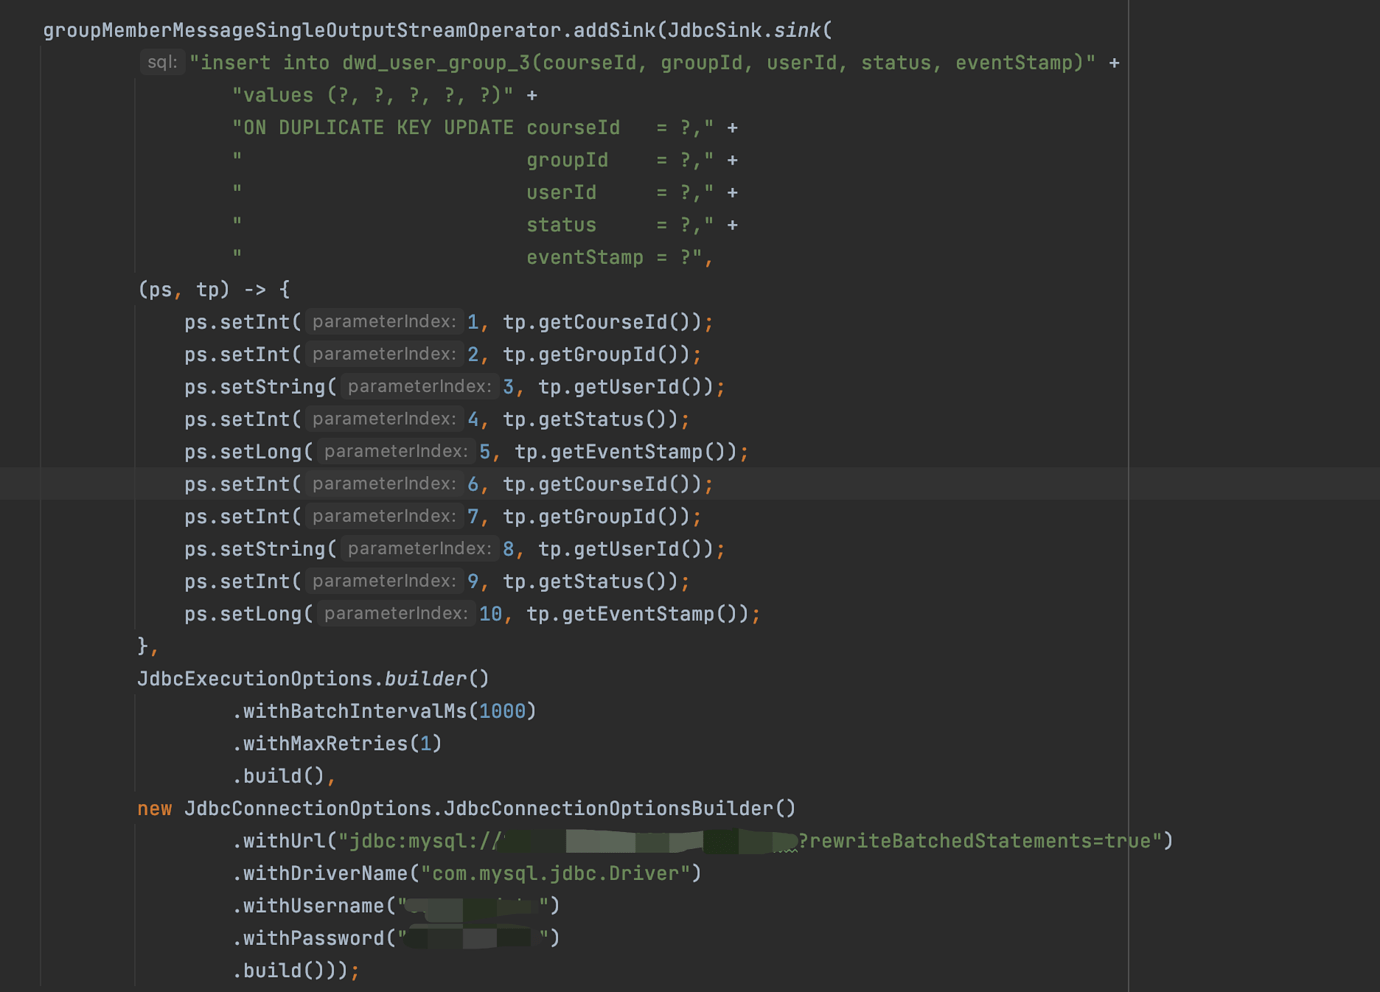Click the ps.setLong parameterIndex 10 line

[x=472, y=614]
